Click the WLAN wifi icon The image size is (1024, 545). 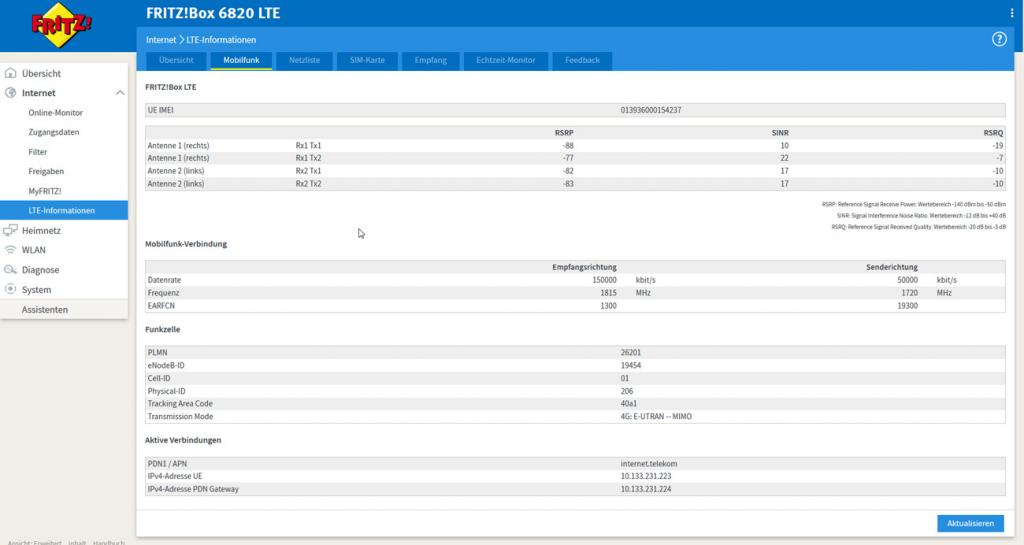pyautogui.click(x=10, y=249)
